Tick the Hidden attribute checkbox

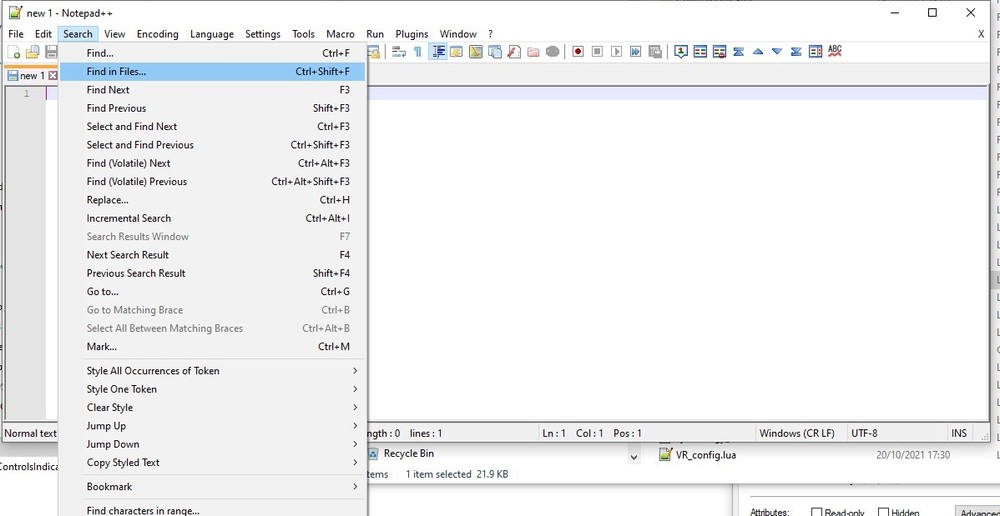[883, 512]
